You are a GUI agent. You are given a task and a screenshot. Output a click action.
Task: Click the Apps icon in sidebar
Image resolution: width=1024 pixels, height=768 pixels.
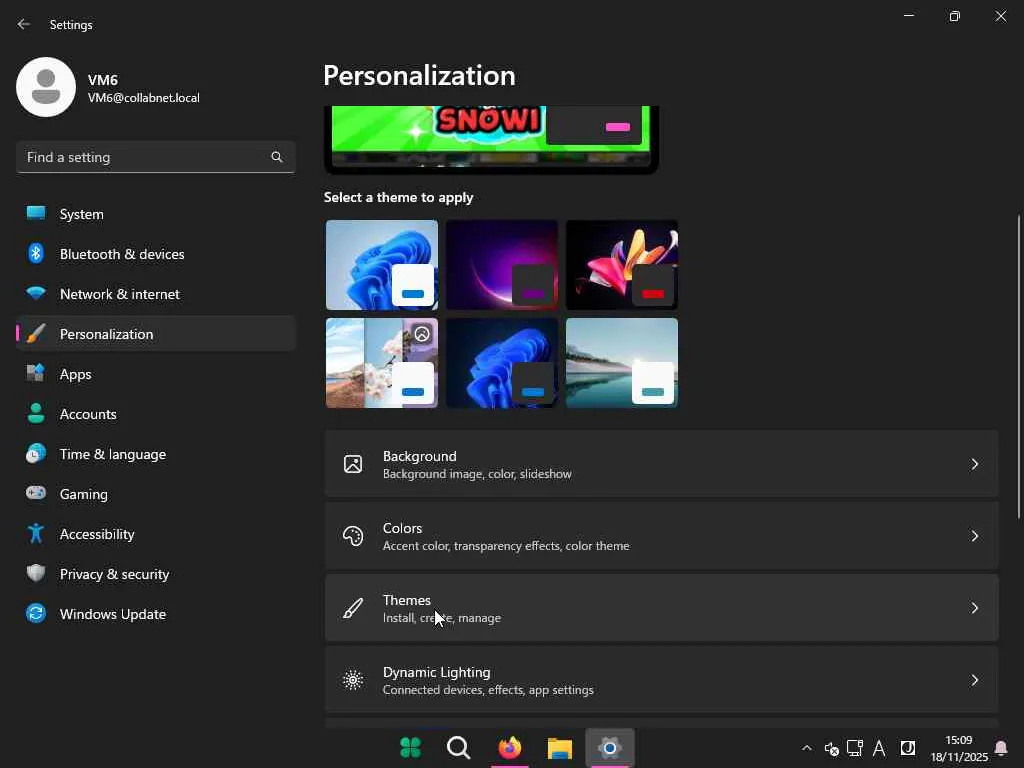[x=36, y=374]
